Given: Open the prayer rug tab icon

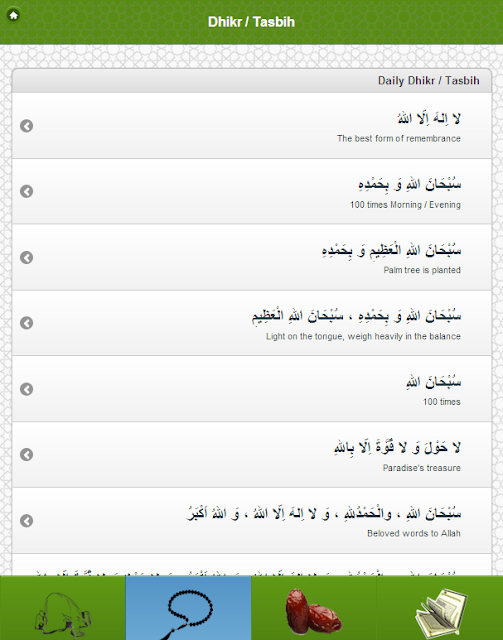Looking at the screenshot, I should 62,608.
